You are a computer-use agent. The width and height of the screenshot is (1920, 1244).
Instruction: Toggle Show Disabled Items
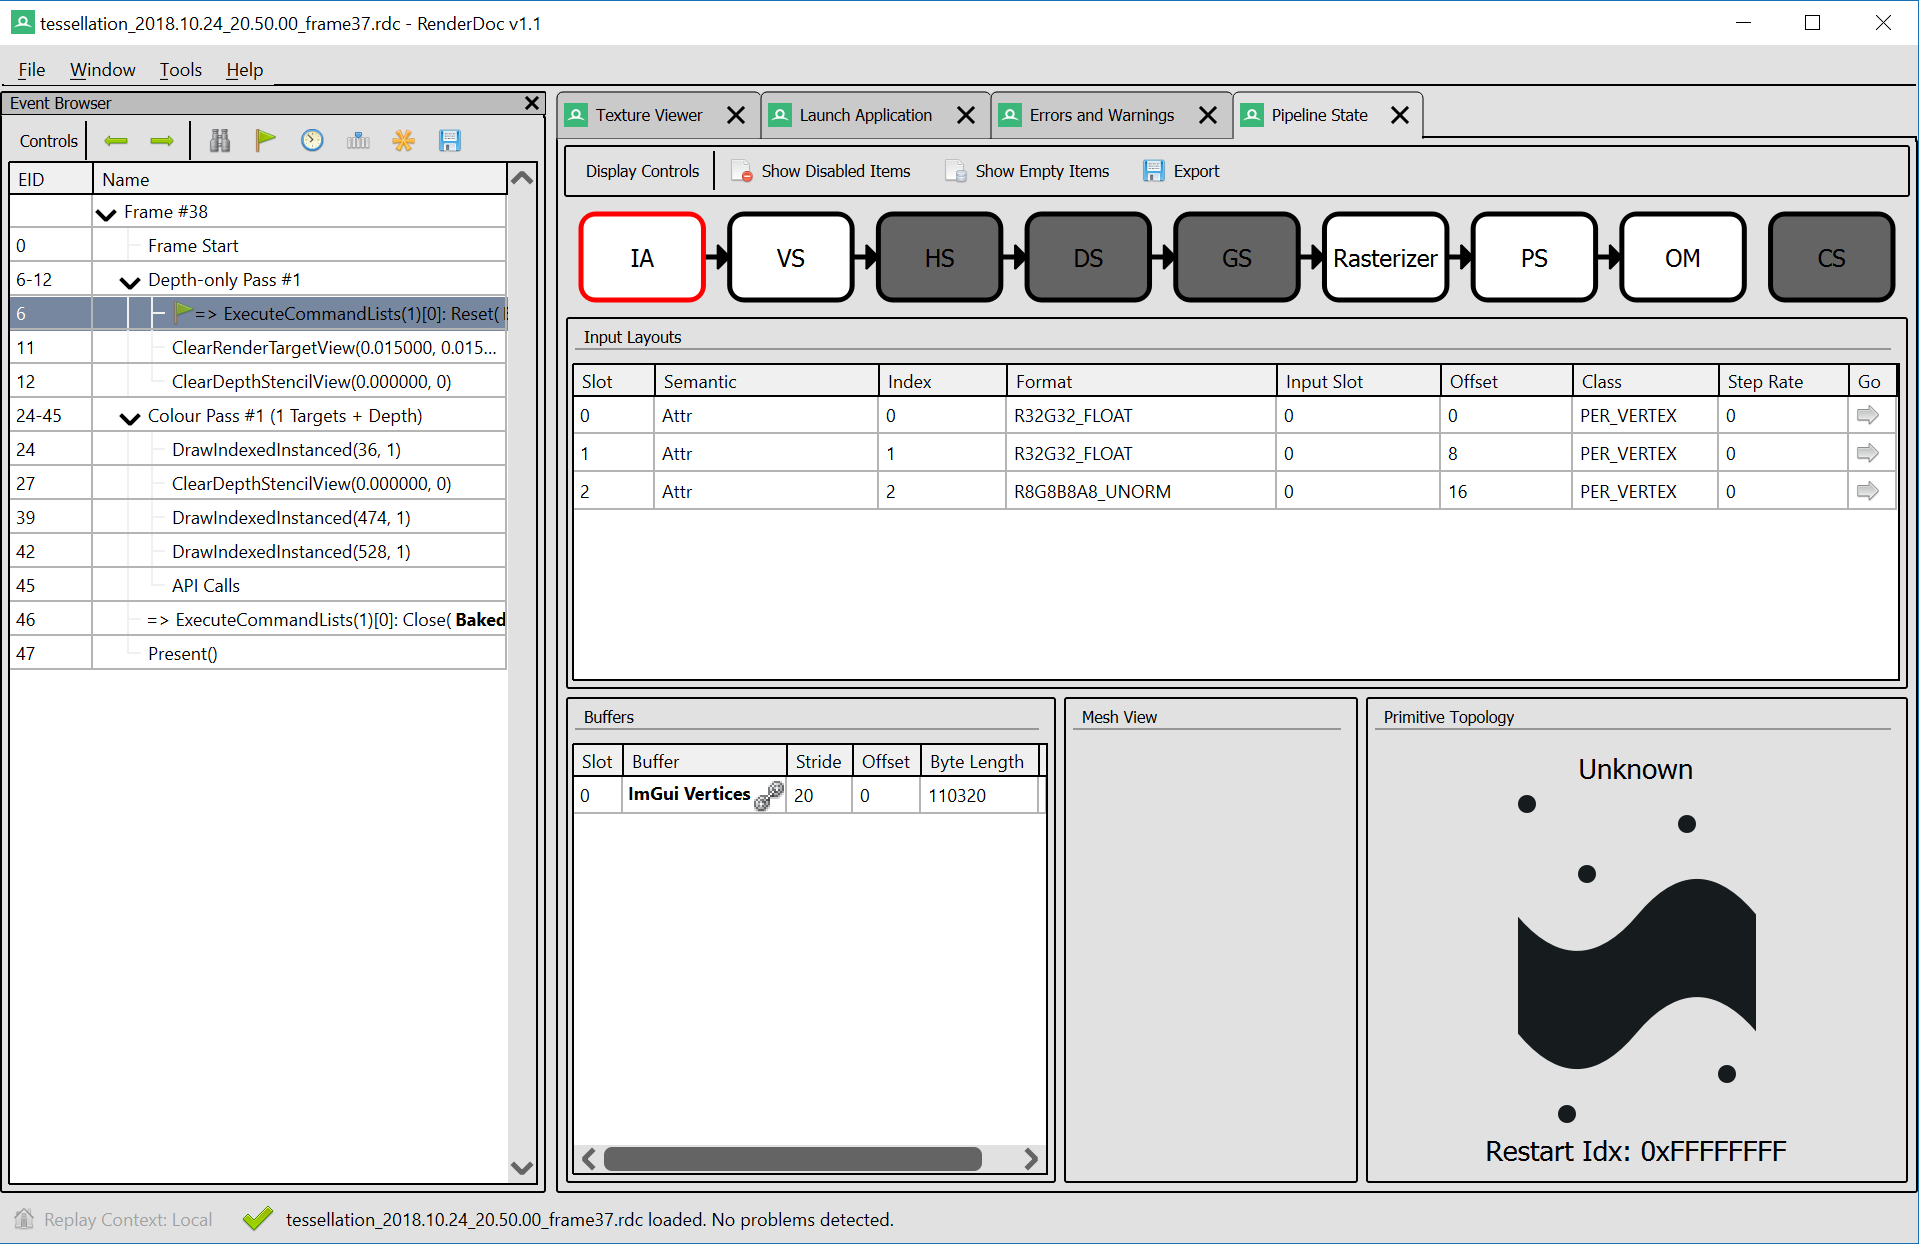[820, 170]
